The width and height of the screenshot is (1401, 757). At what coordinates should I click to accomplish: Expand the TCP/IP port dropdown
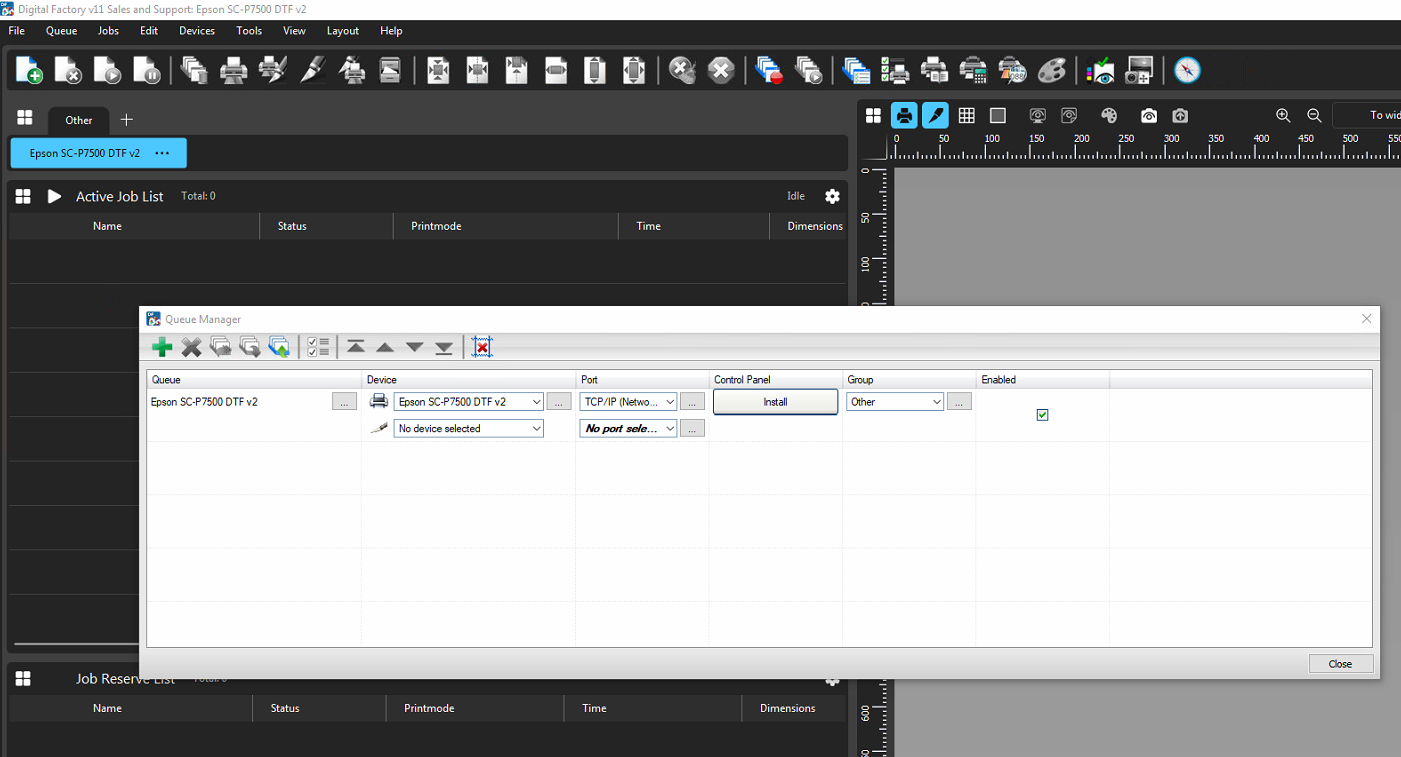pos(628,402)
